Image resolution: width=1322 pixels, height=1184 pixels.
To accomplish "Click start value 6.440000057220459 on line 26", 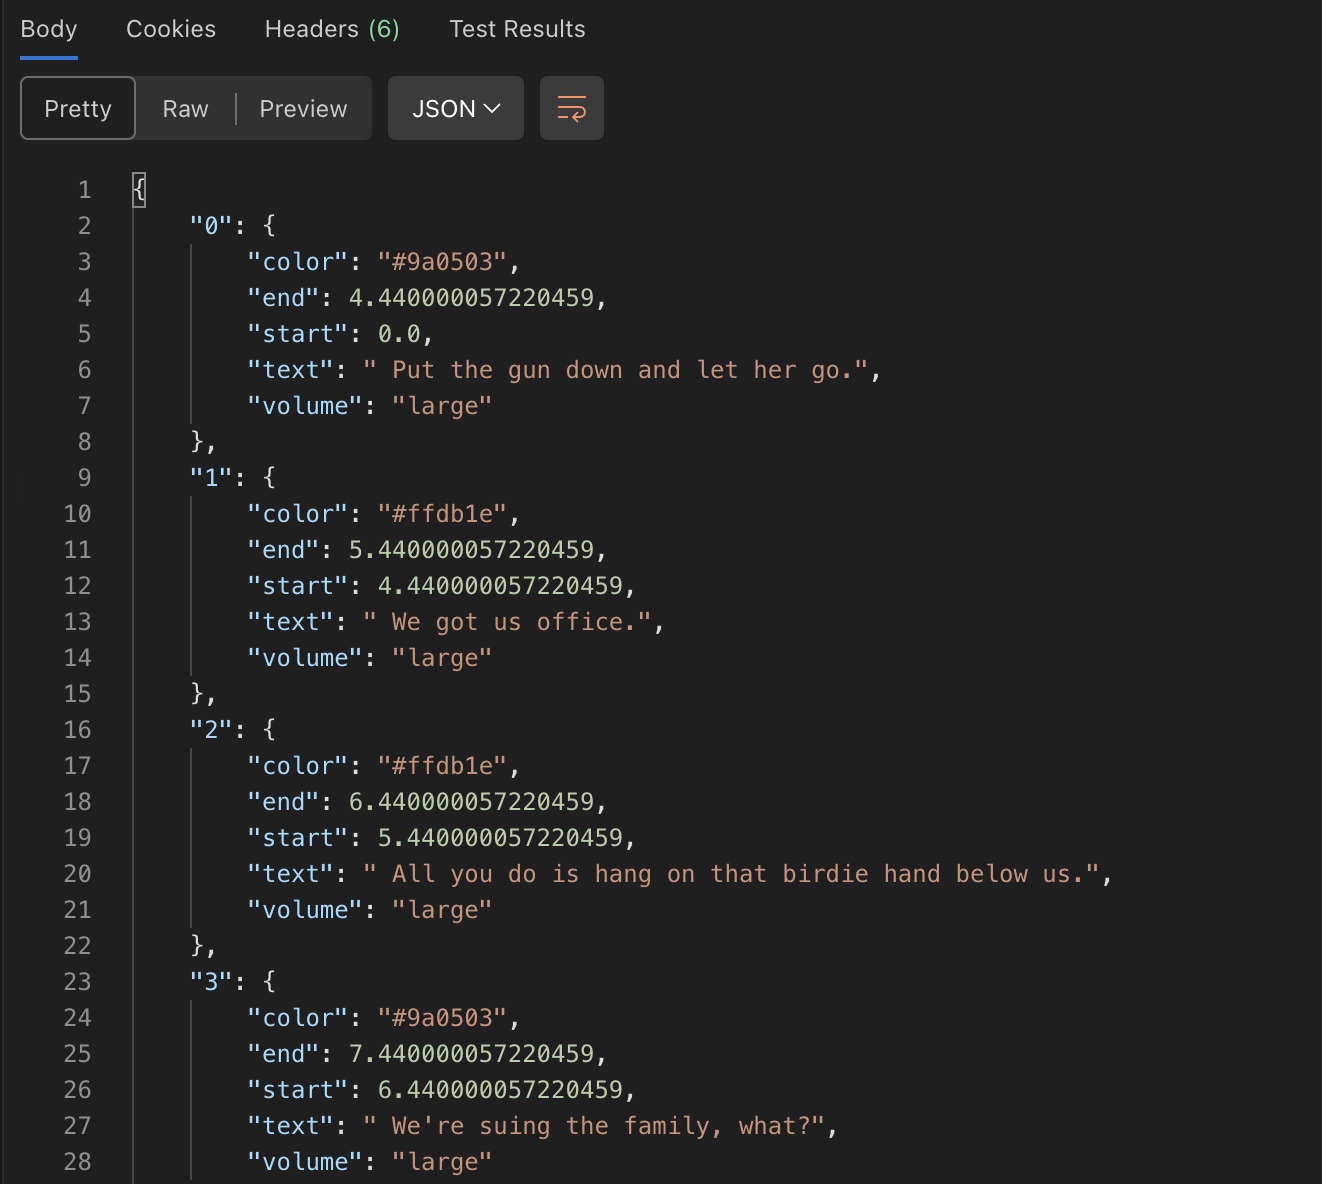I will tap(500, 1090).
